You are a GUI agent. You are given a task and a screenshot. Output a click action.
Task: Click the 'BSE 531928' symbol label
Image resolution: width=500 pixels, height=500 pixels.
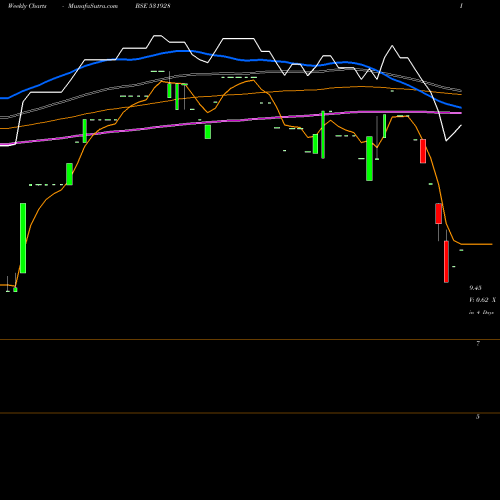coord(153,6)
